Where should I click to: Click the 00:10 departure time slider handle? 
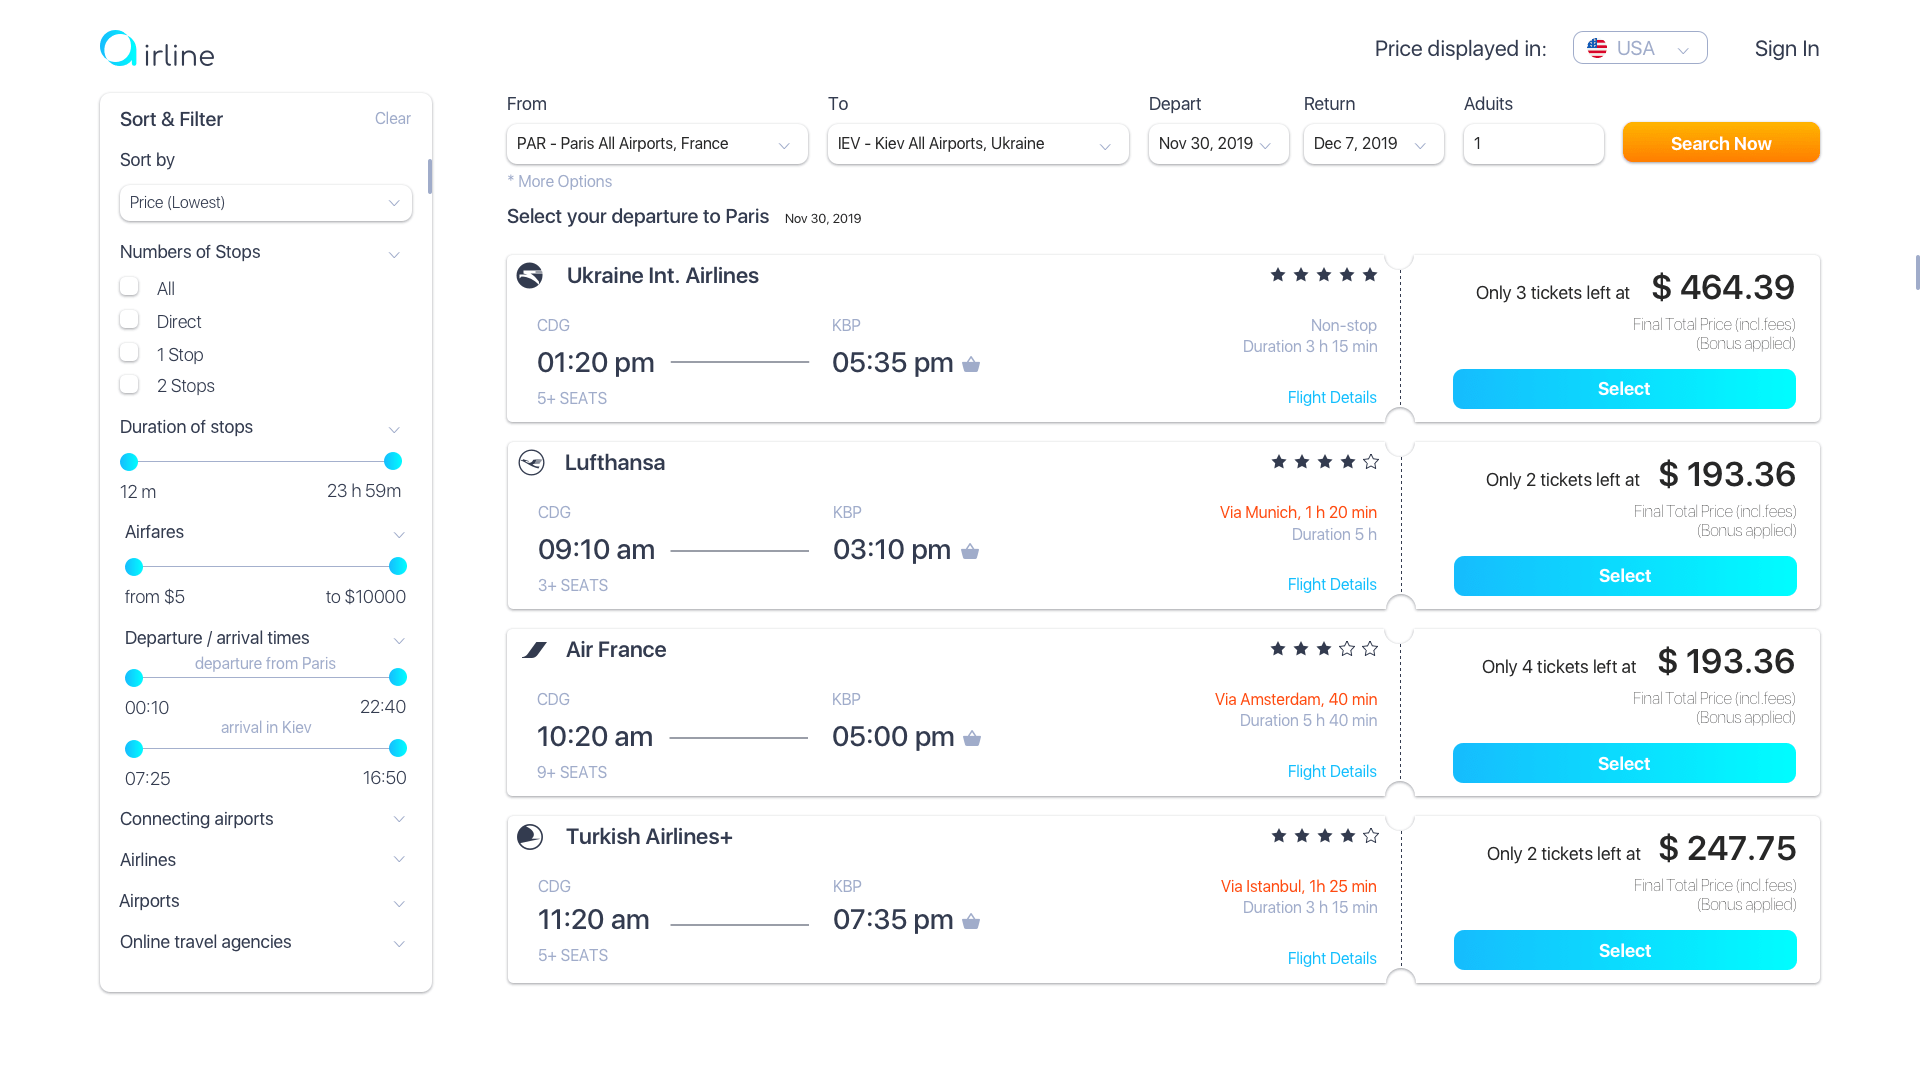tap(134, 678)
